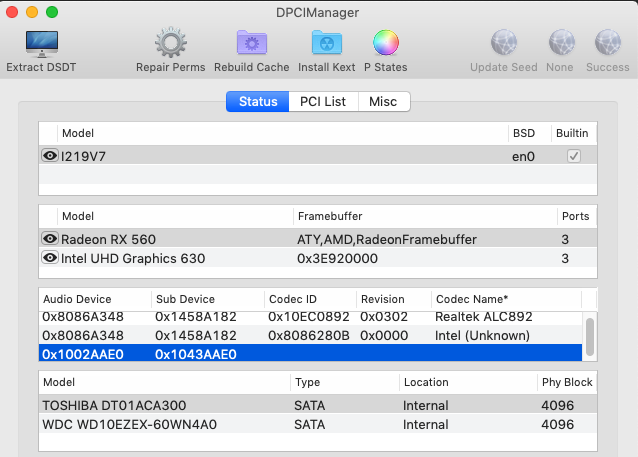Open the PCI List tab

(x=323, y=101)
